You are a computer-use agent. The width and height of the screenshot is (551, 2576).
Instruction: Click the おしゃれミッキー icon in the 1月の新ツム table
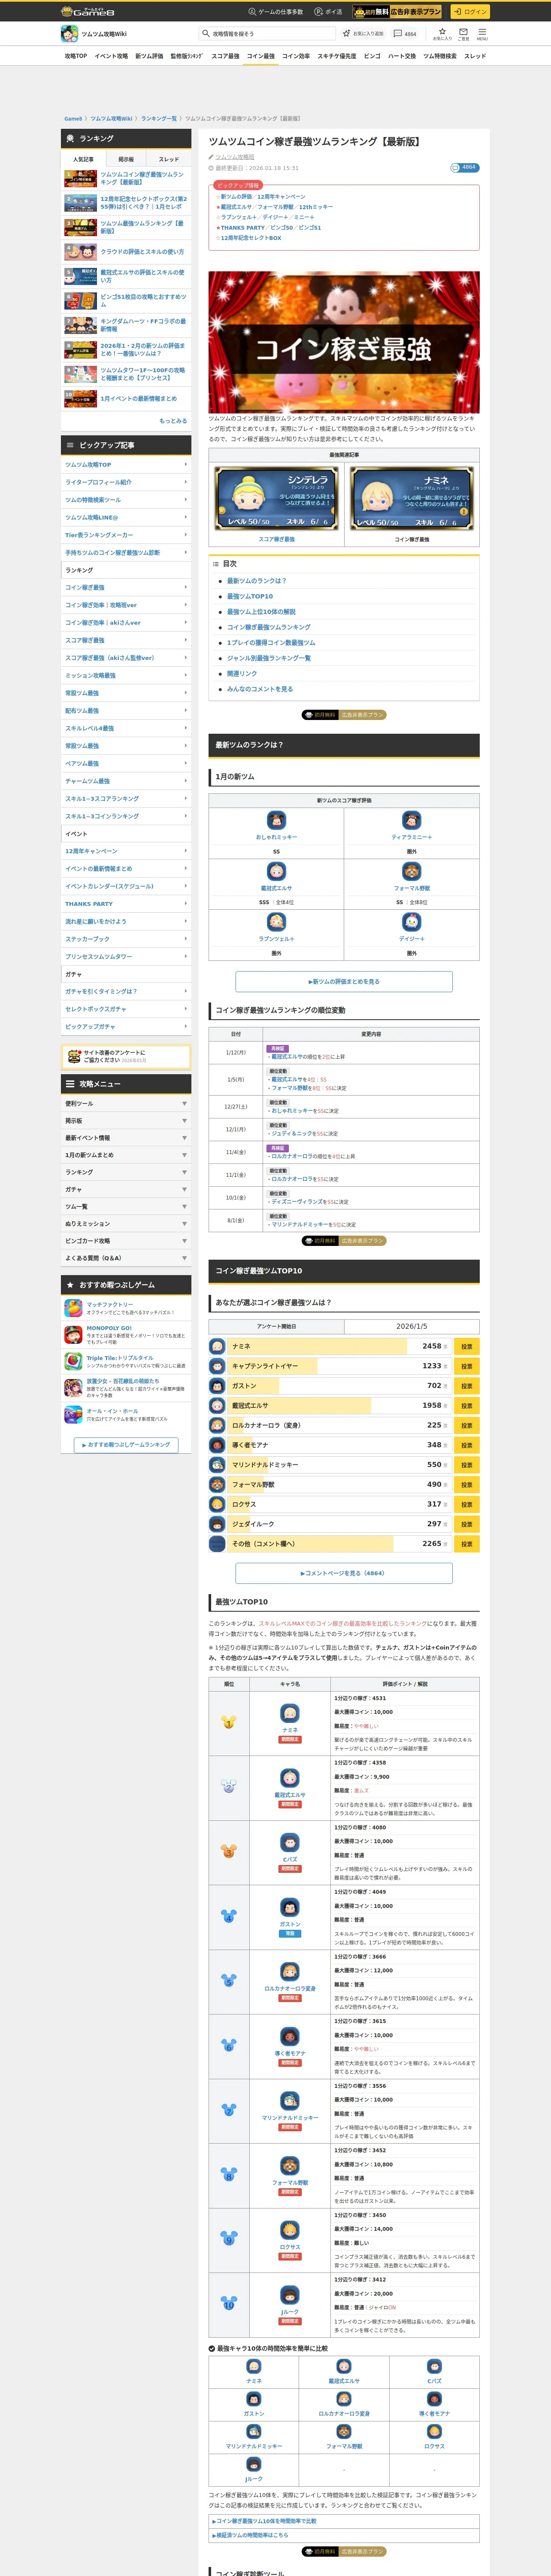(276, 820)
